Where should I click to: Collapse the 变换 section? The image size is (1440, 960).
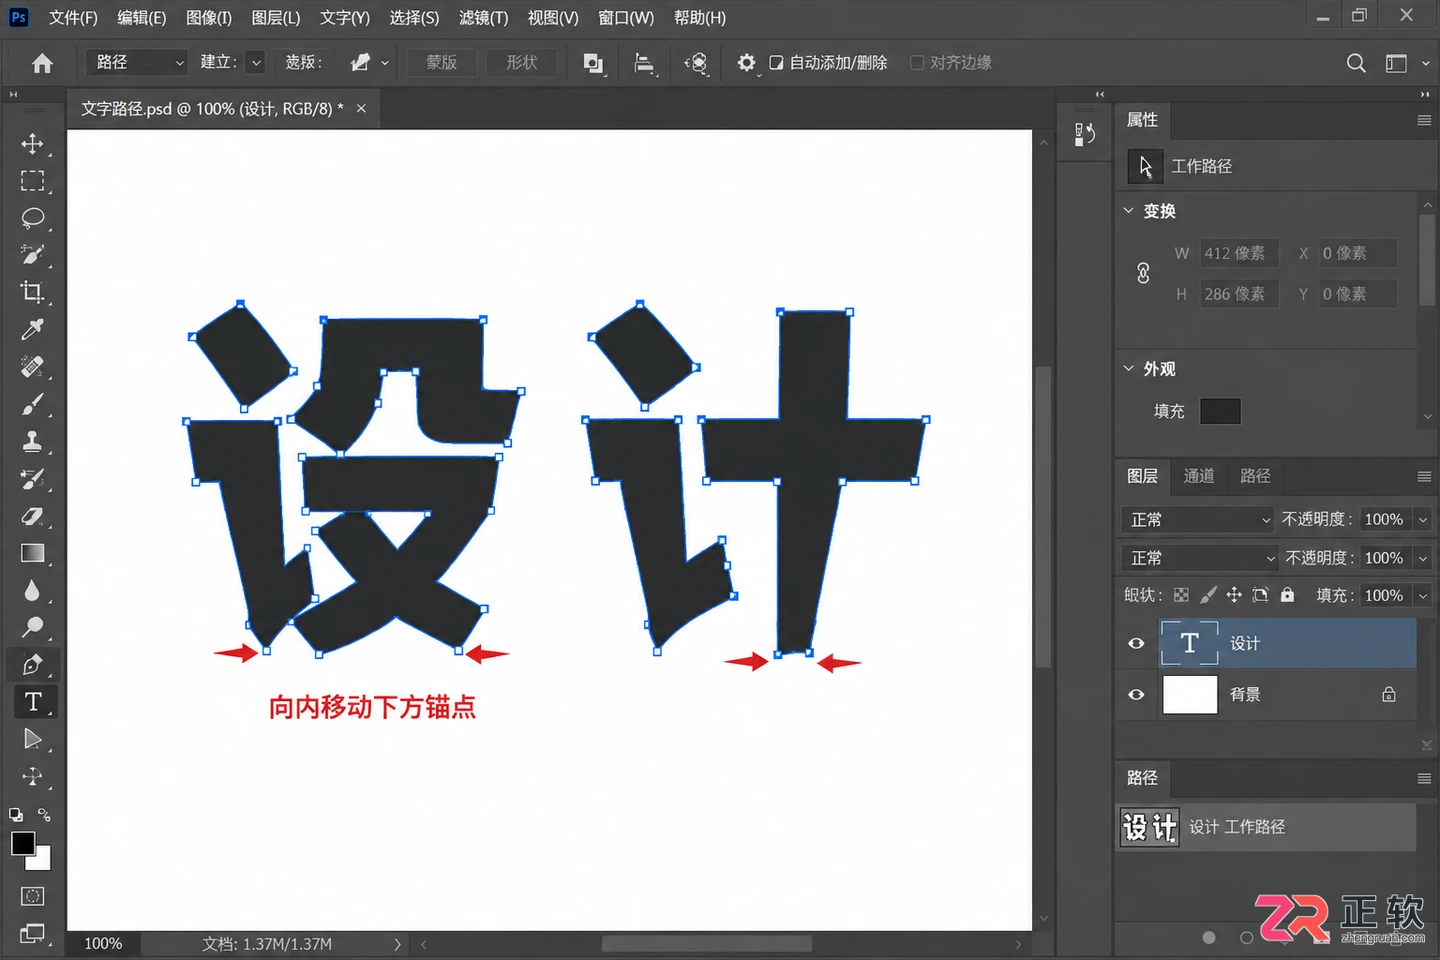[1129, 210]
